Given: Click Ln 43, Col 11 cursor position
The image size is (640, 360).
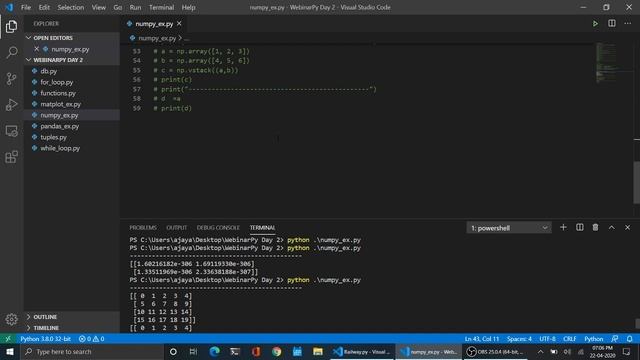Looking at the screenshot, I should 482,339.
